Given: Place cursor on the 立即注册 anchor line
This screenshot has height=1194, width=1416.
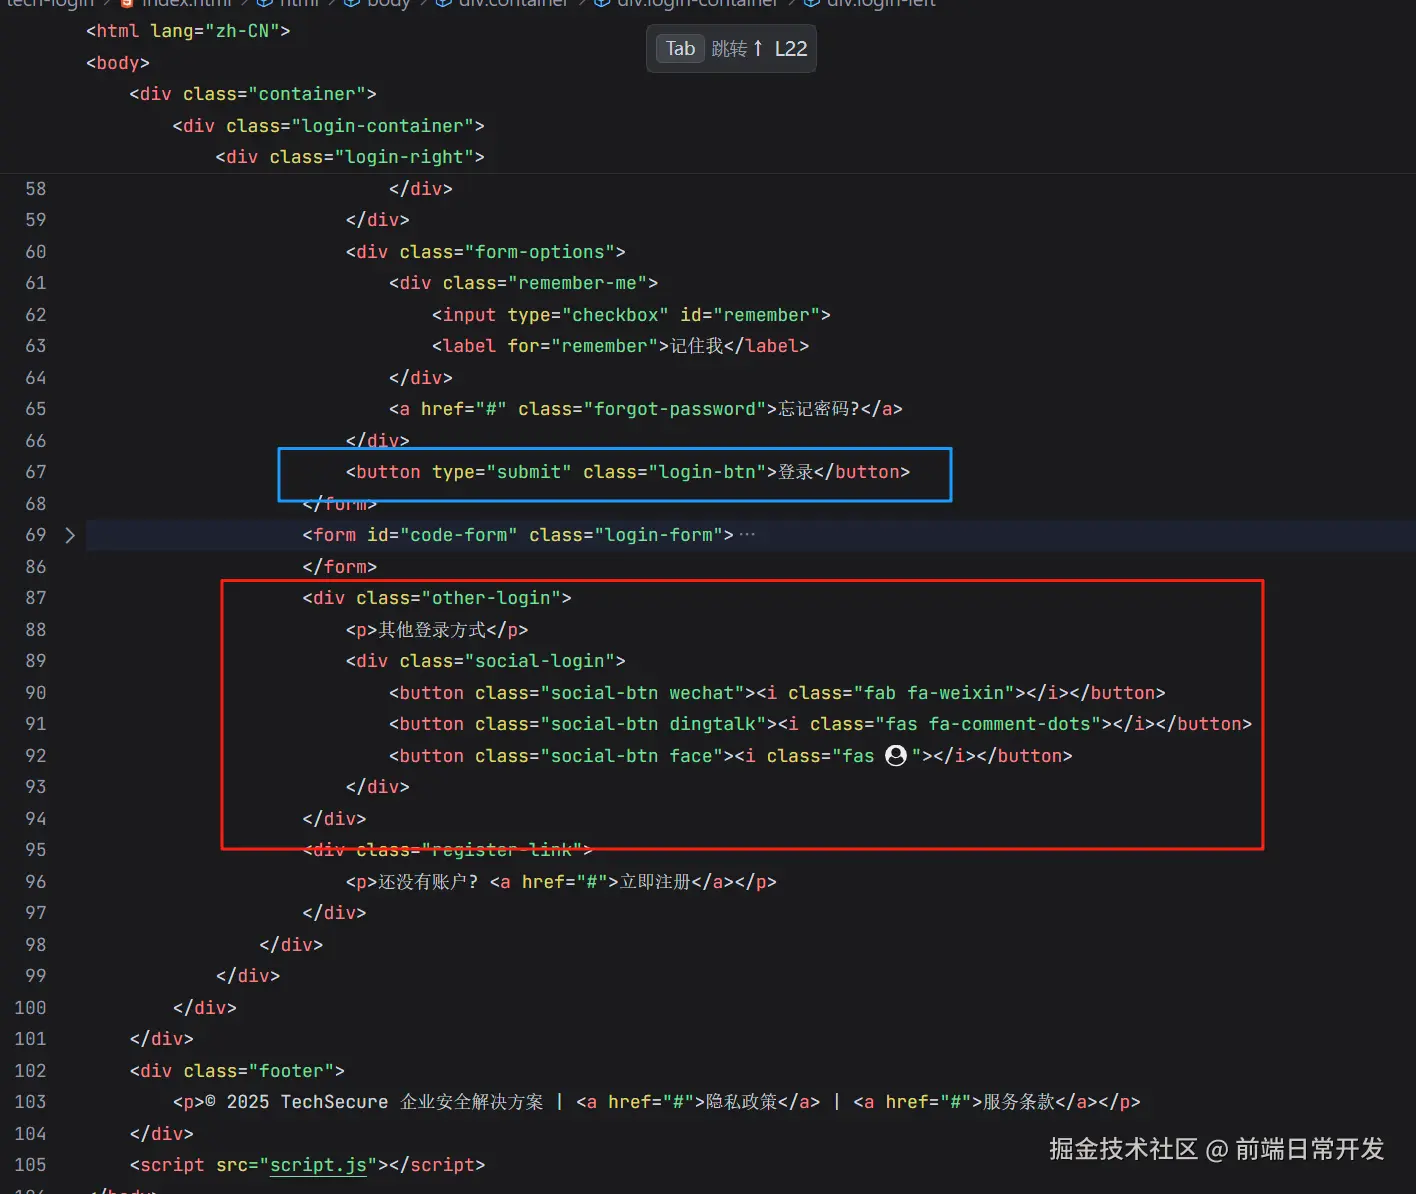Looking at the screenshot, I should tap(561, 882).
